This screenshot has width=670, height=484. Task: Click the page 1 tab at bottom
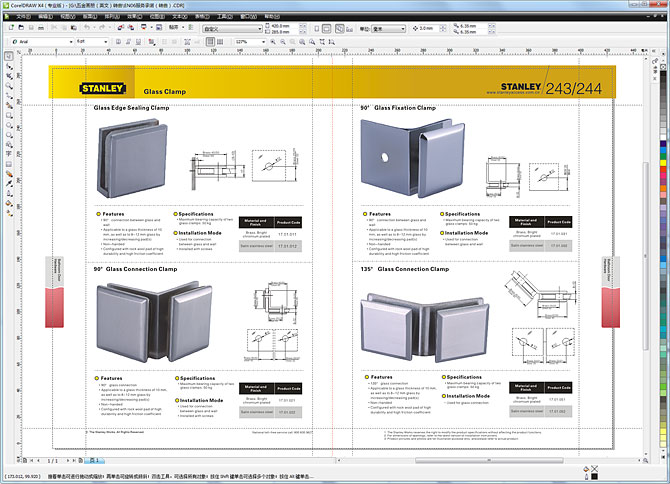[95, 461]
